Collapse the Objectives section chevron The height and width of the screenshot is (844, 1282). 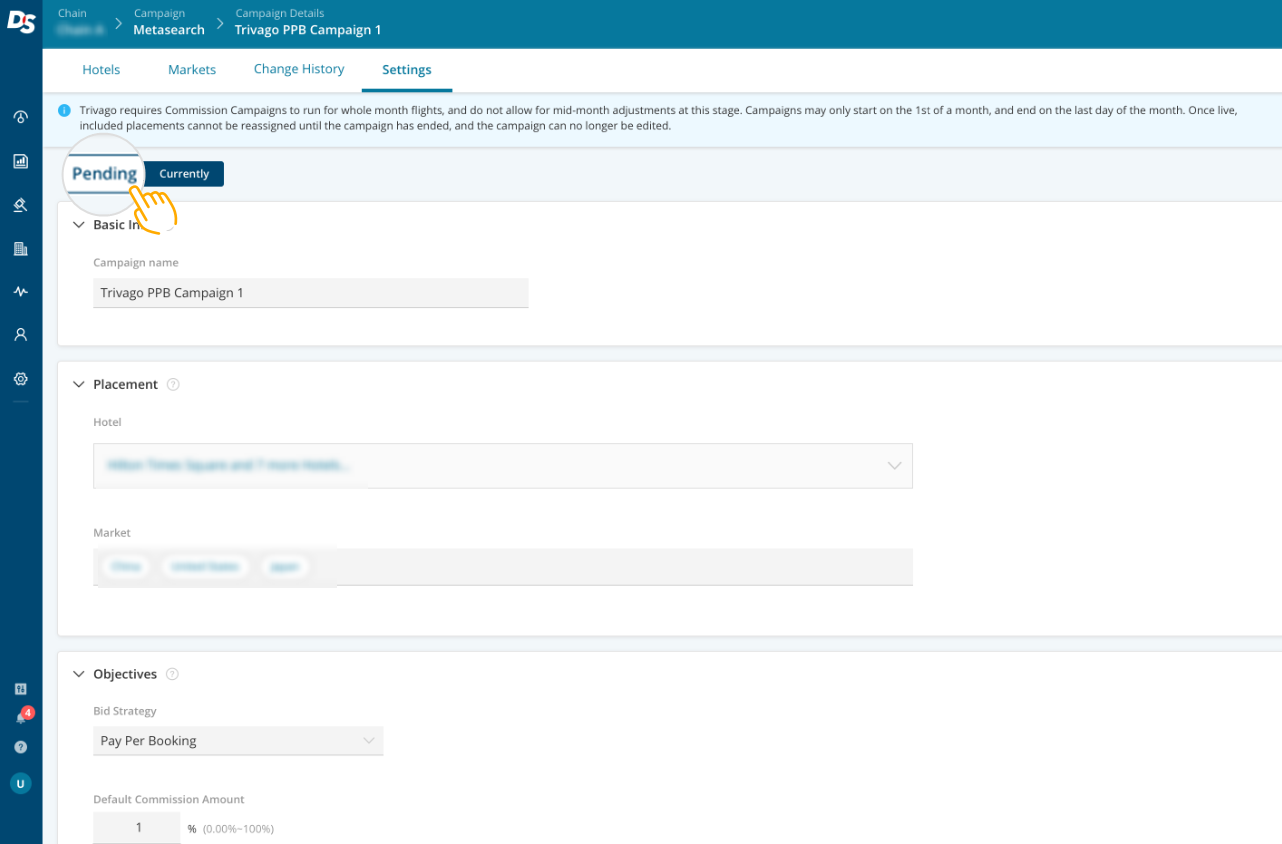pyautogui.click(x=79, y=674)
